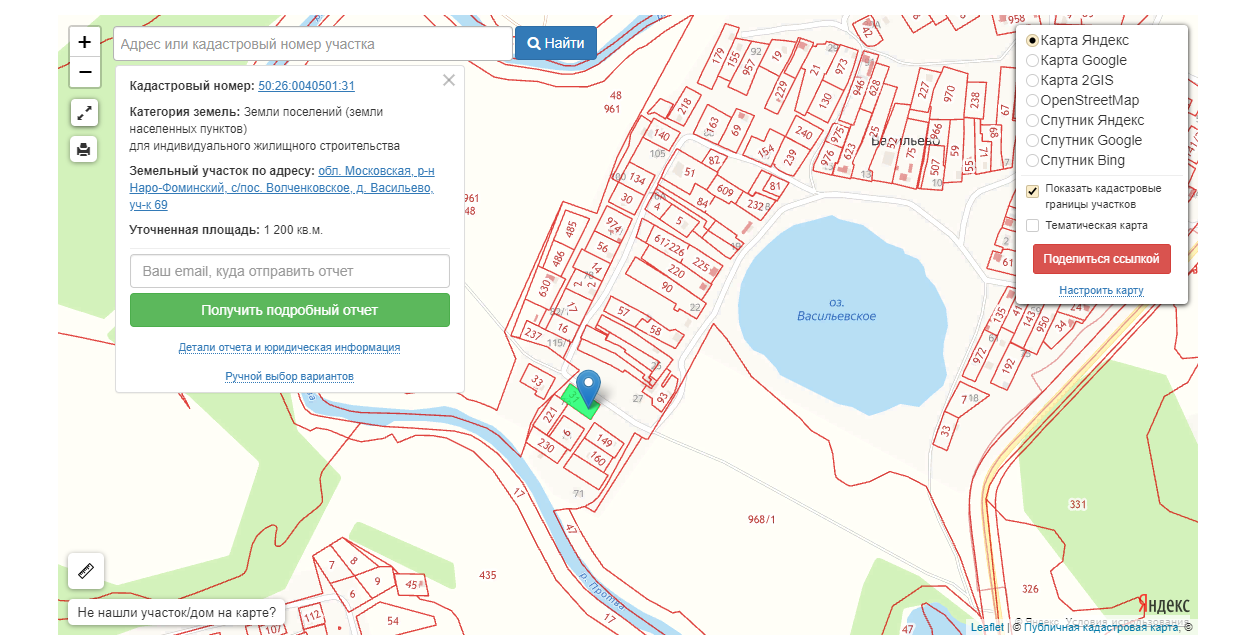Select Карта Google radio option

[1033, 60]
